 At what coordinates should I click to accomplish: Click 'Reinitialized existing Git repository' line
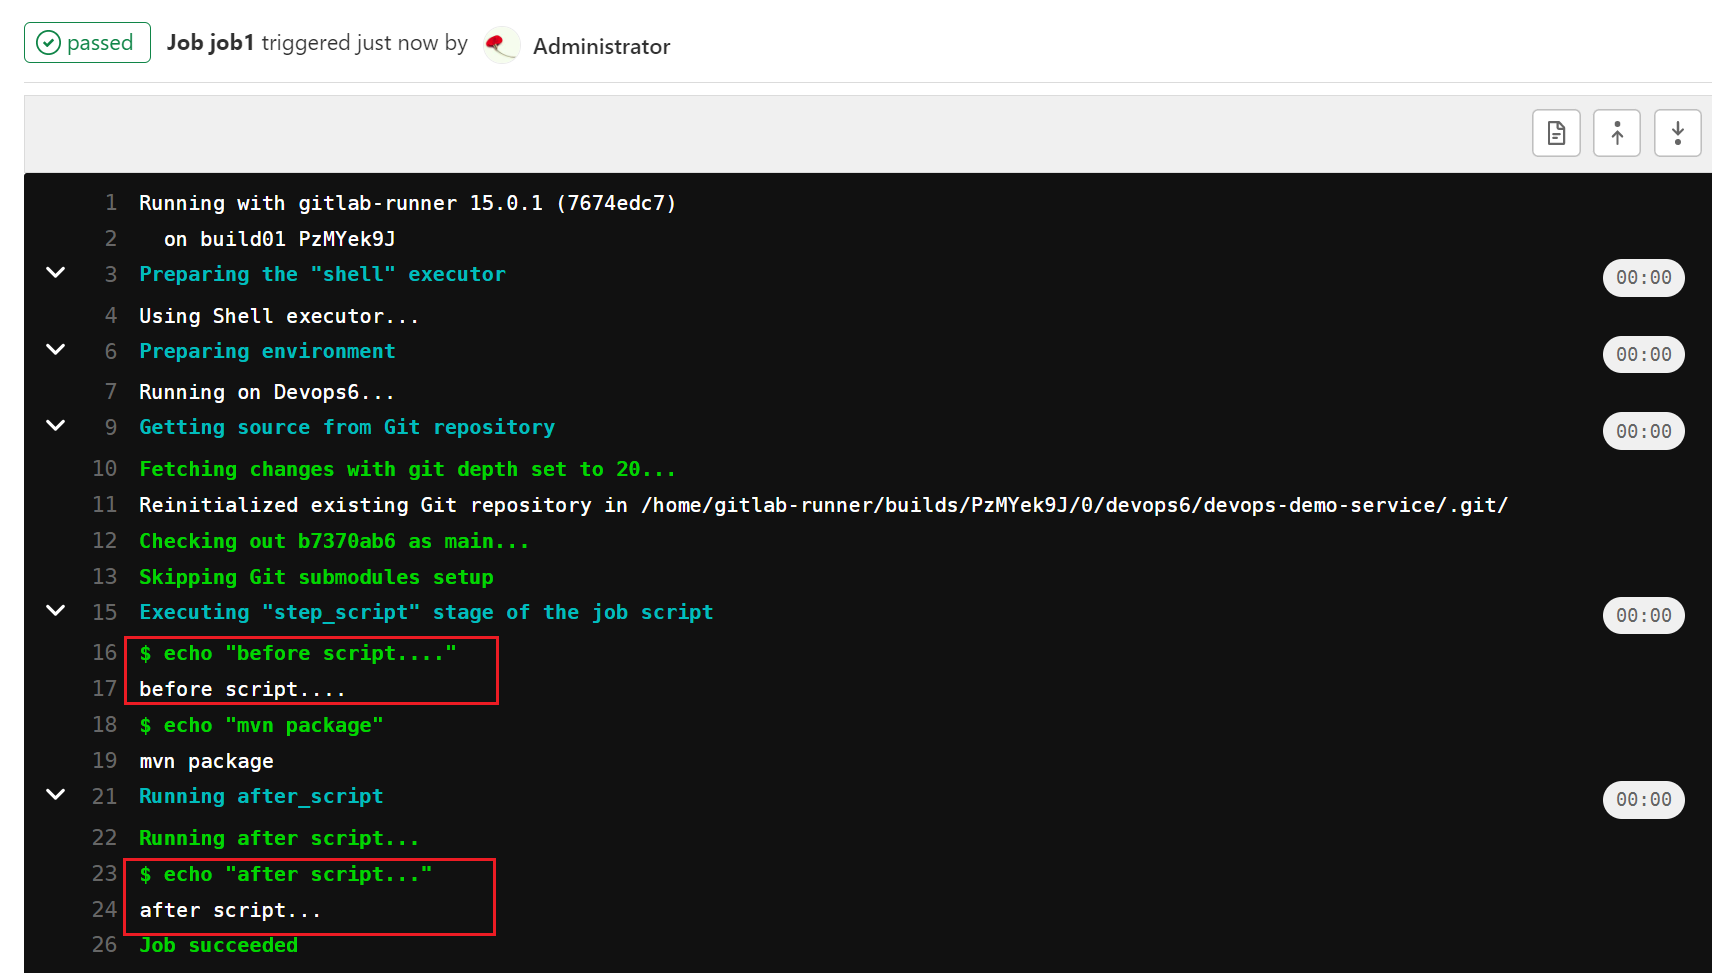pyautogui.click(x=823, y=505)
